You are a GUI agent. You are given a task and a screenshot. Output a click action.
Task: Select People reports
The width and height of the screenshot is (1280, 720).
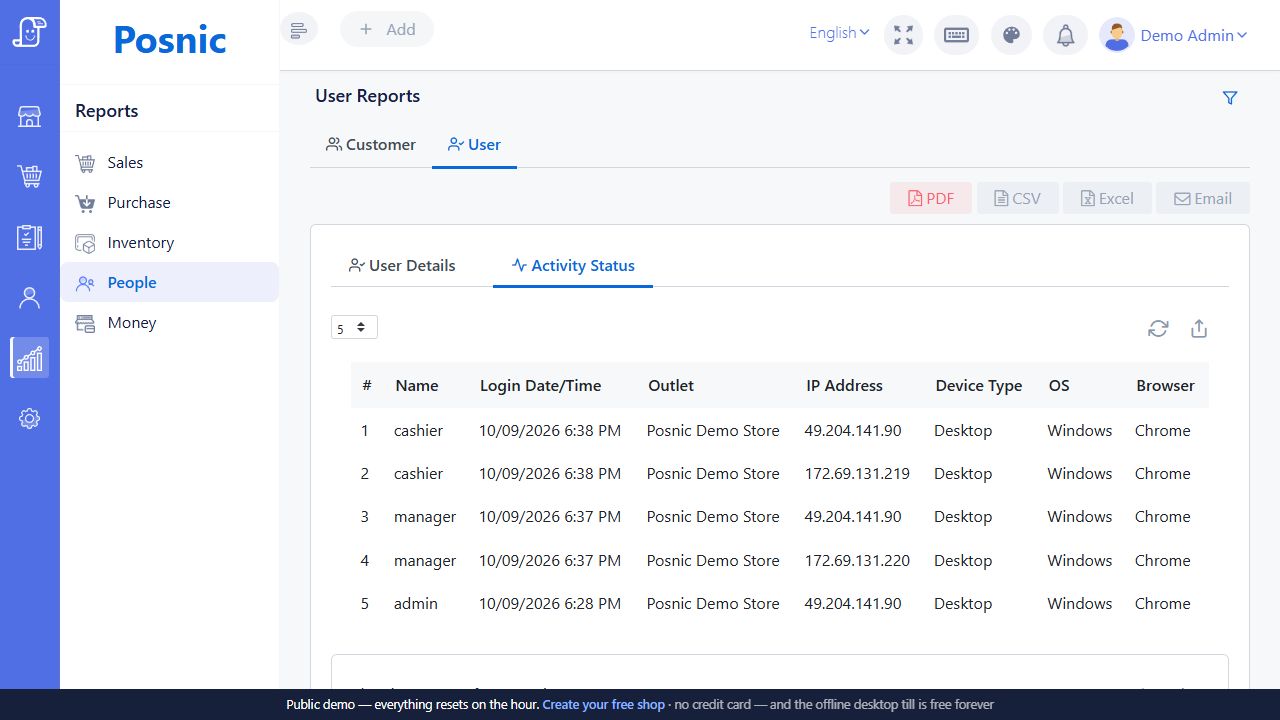point(169,282)
